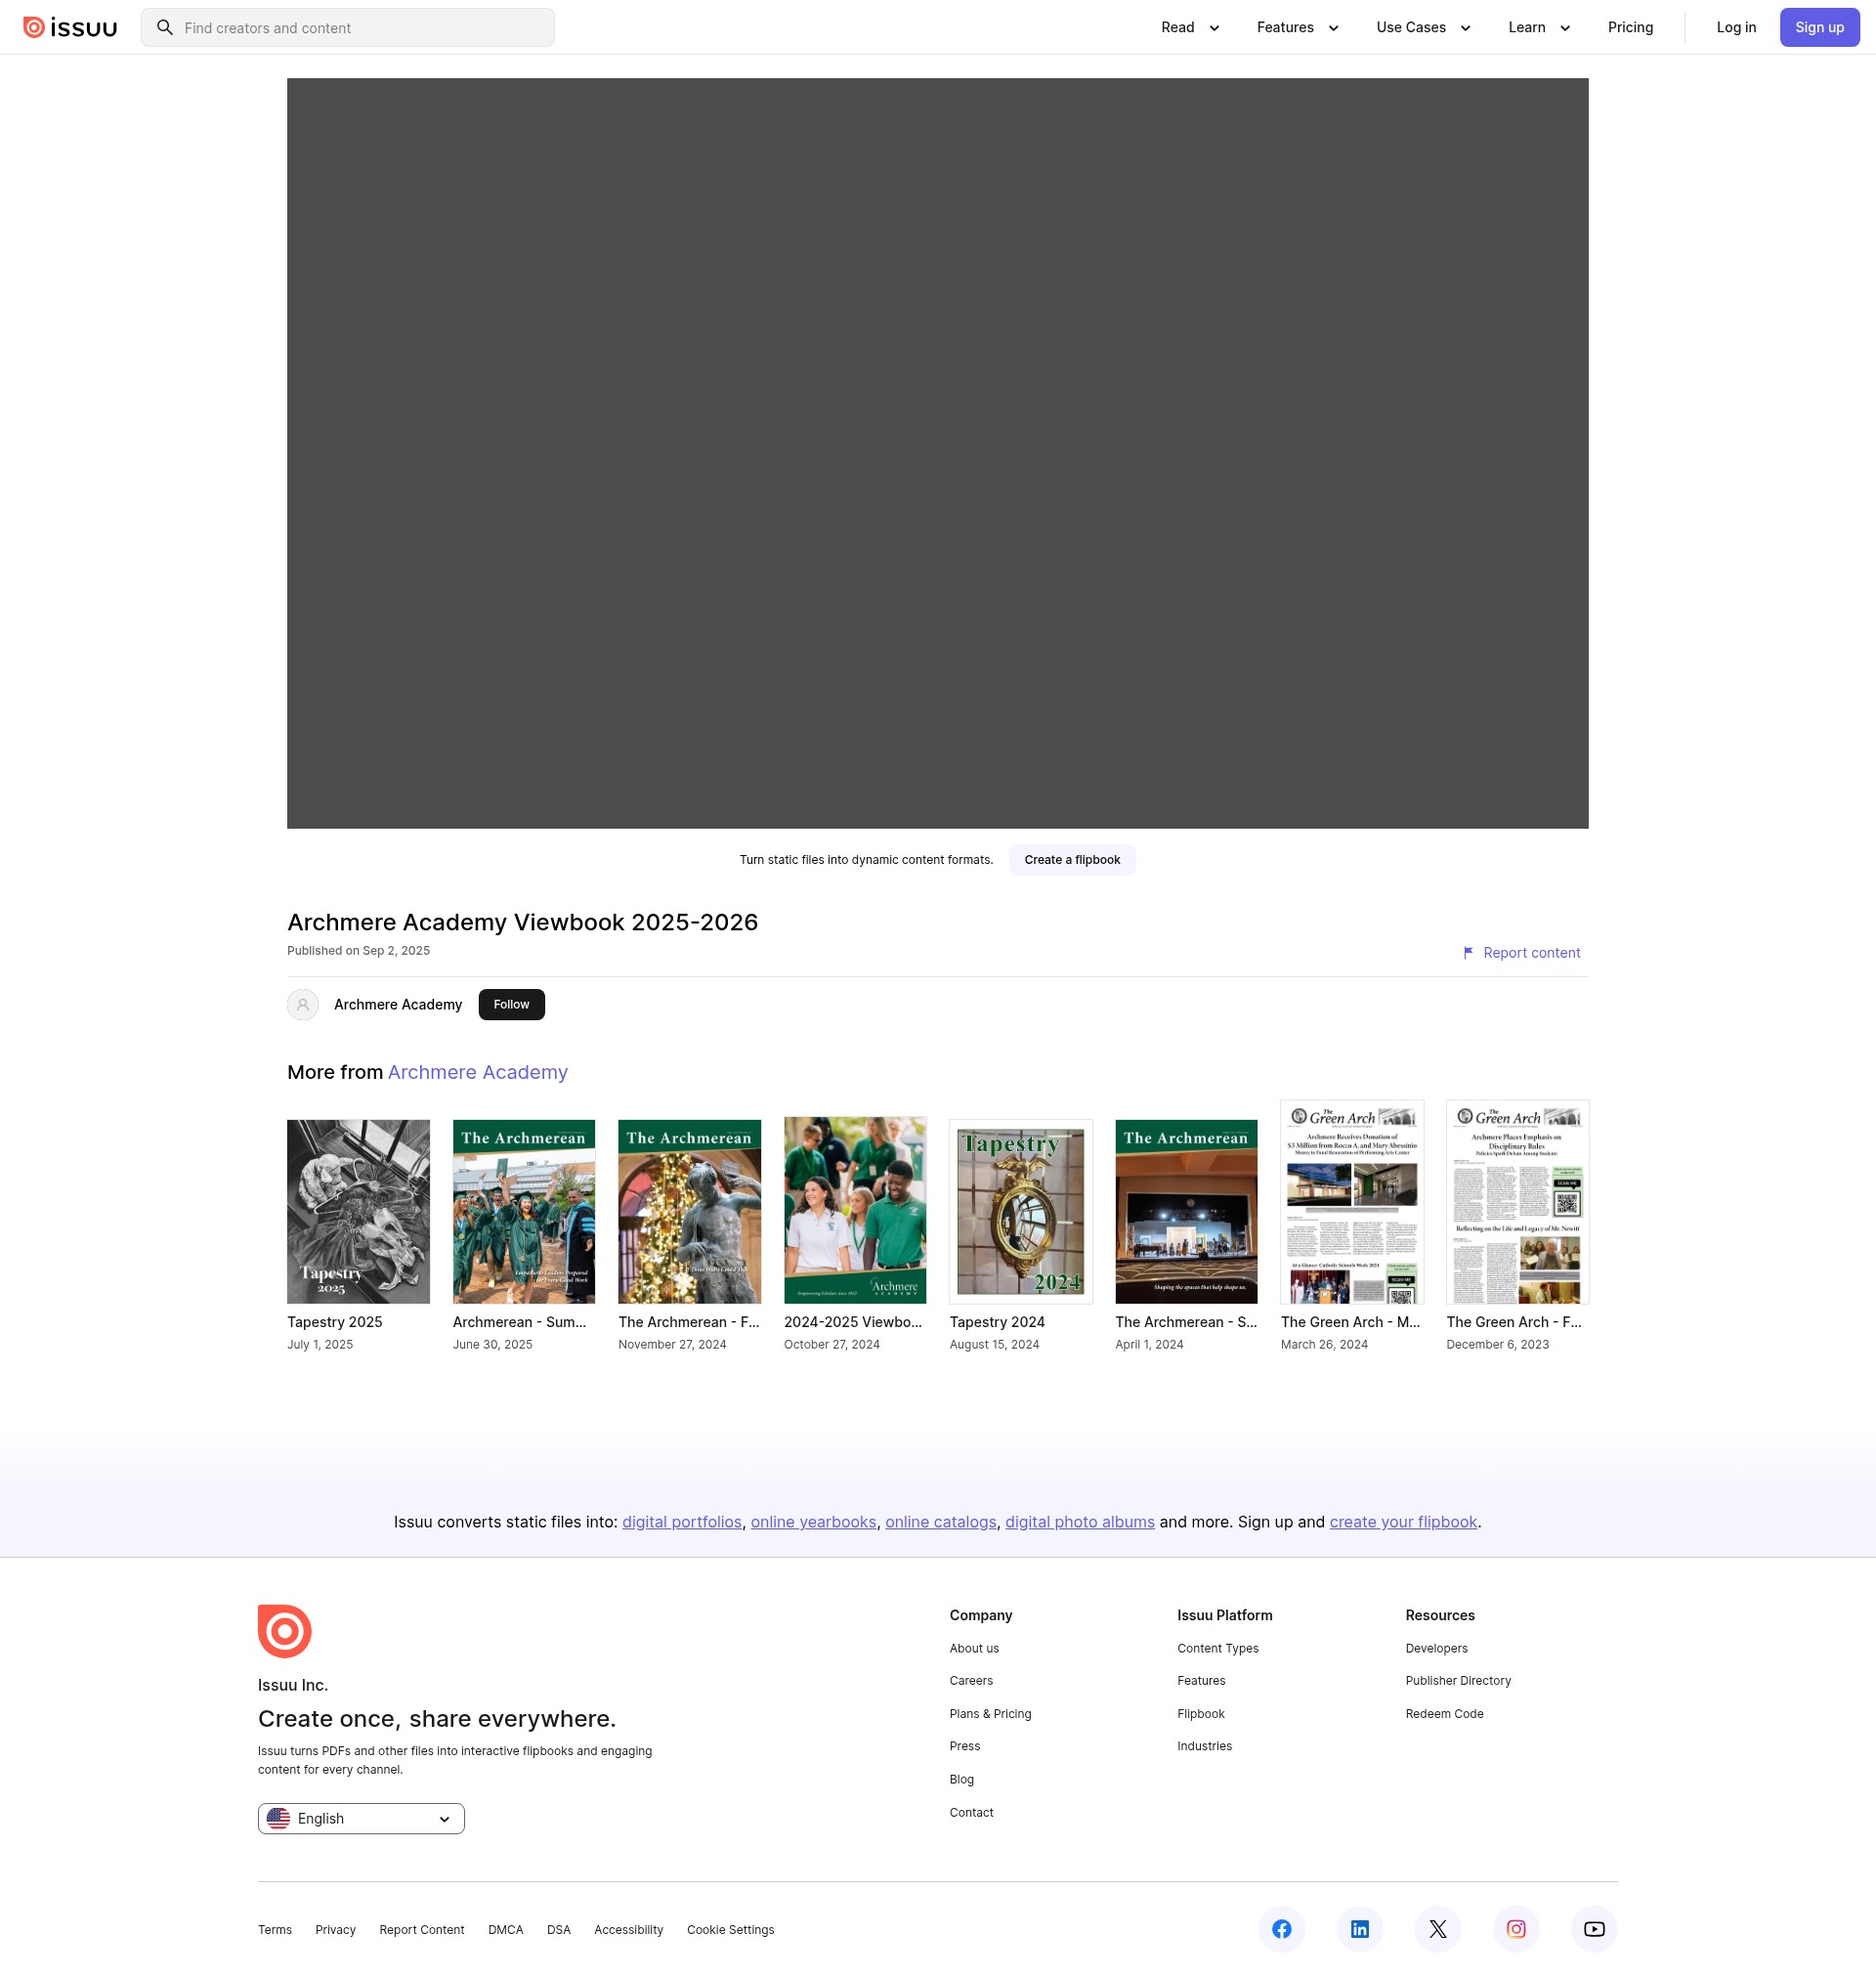1876x1976 pixels.
Task: Open Tapestry 2024 thumbnail
Action: (1020, 1211)
